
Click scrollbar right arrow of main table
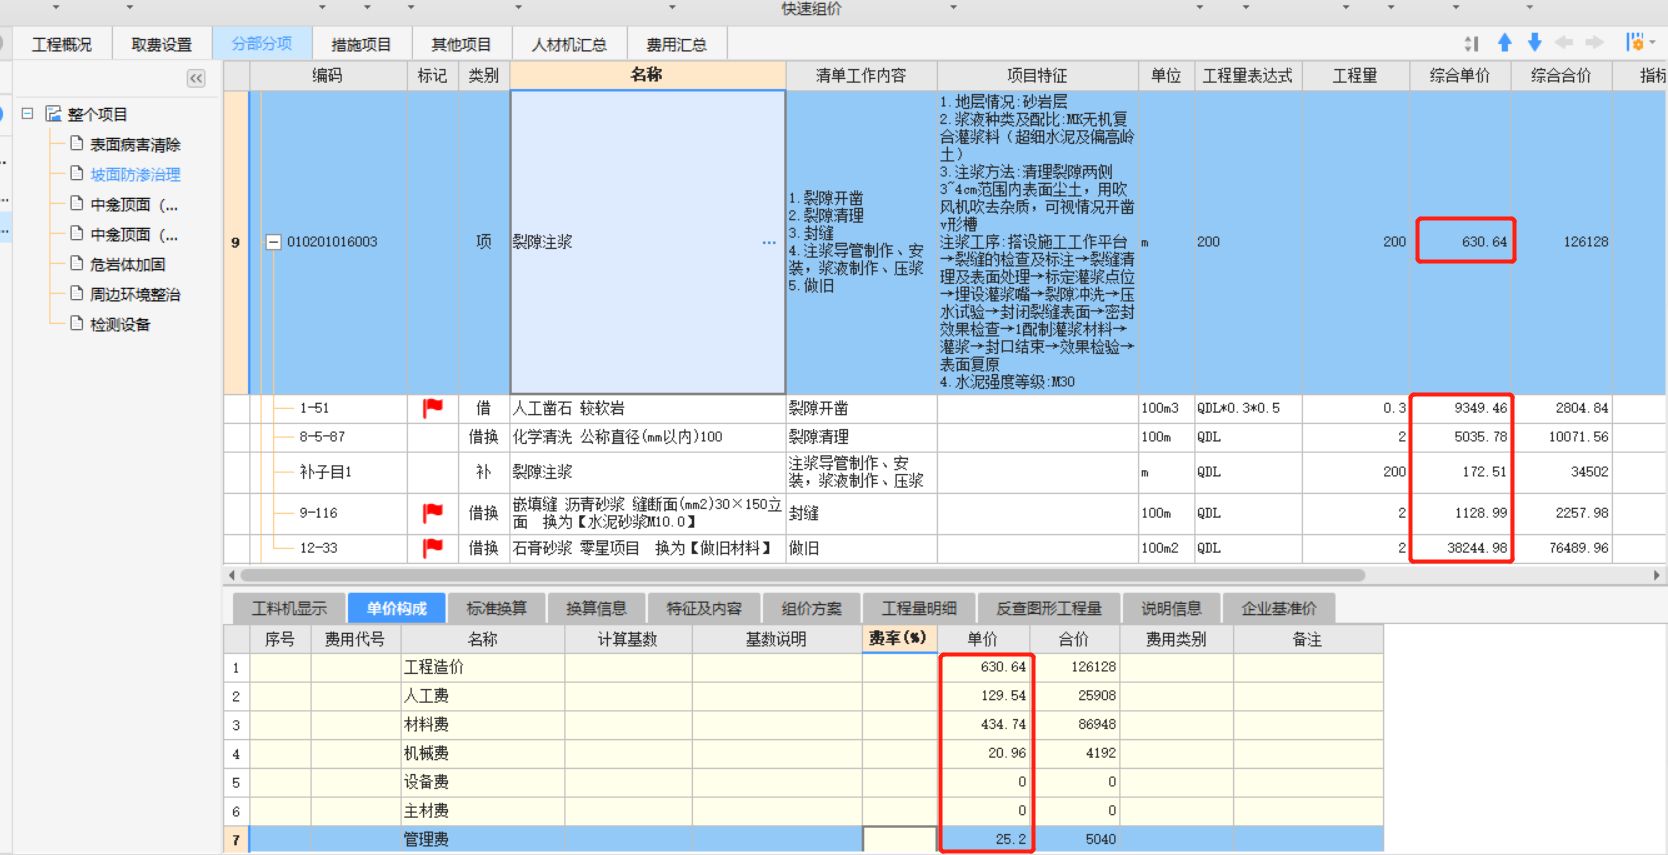click(x=1656, y=575)
